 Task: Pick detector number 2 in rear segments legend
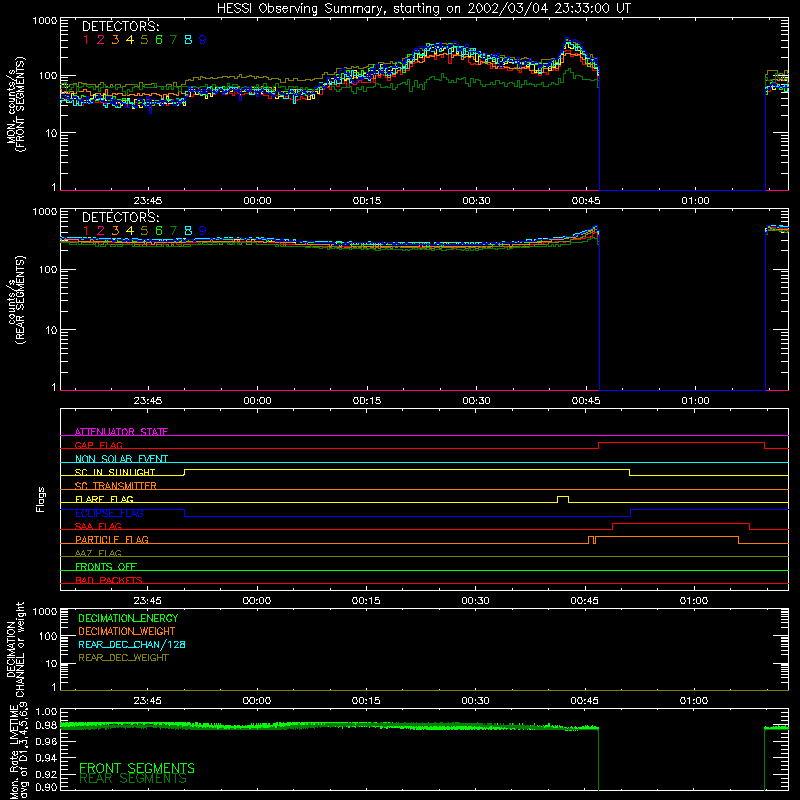[101, 231]
